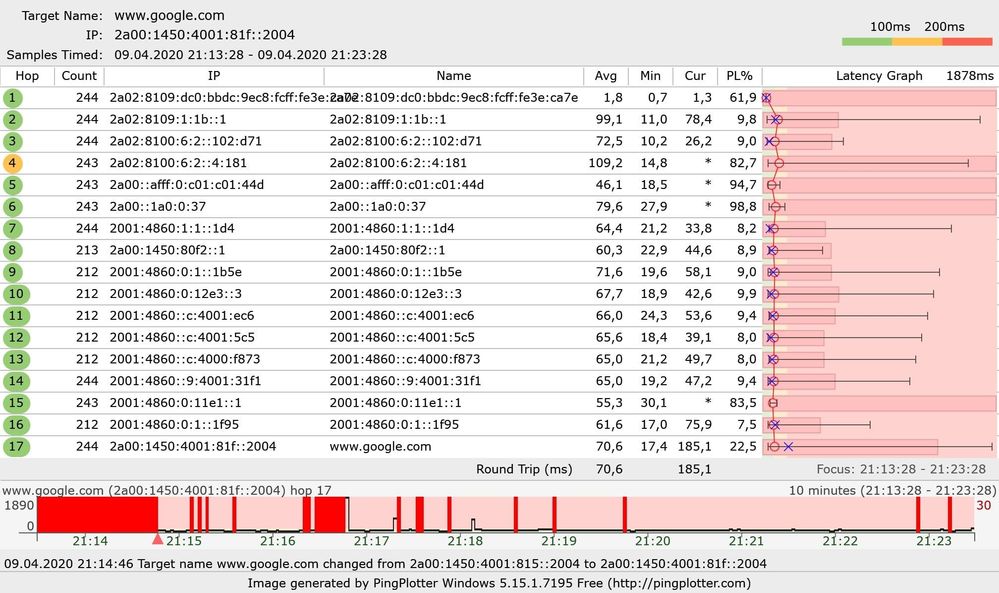Select the hop 15 circle icon
The image size is (999, 593).
[16, 403]
